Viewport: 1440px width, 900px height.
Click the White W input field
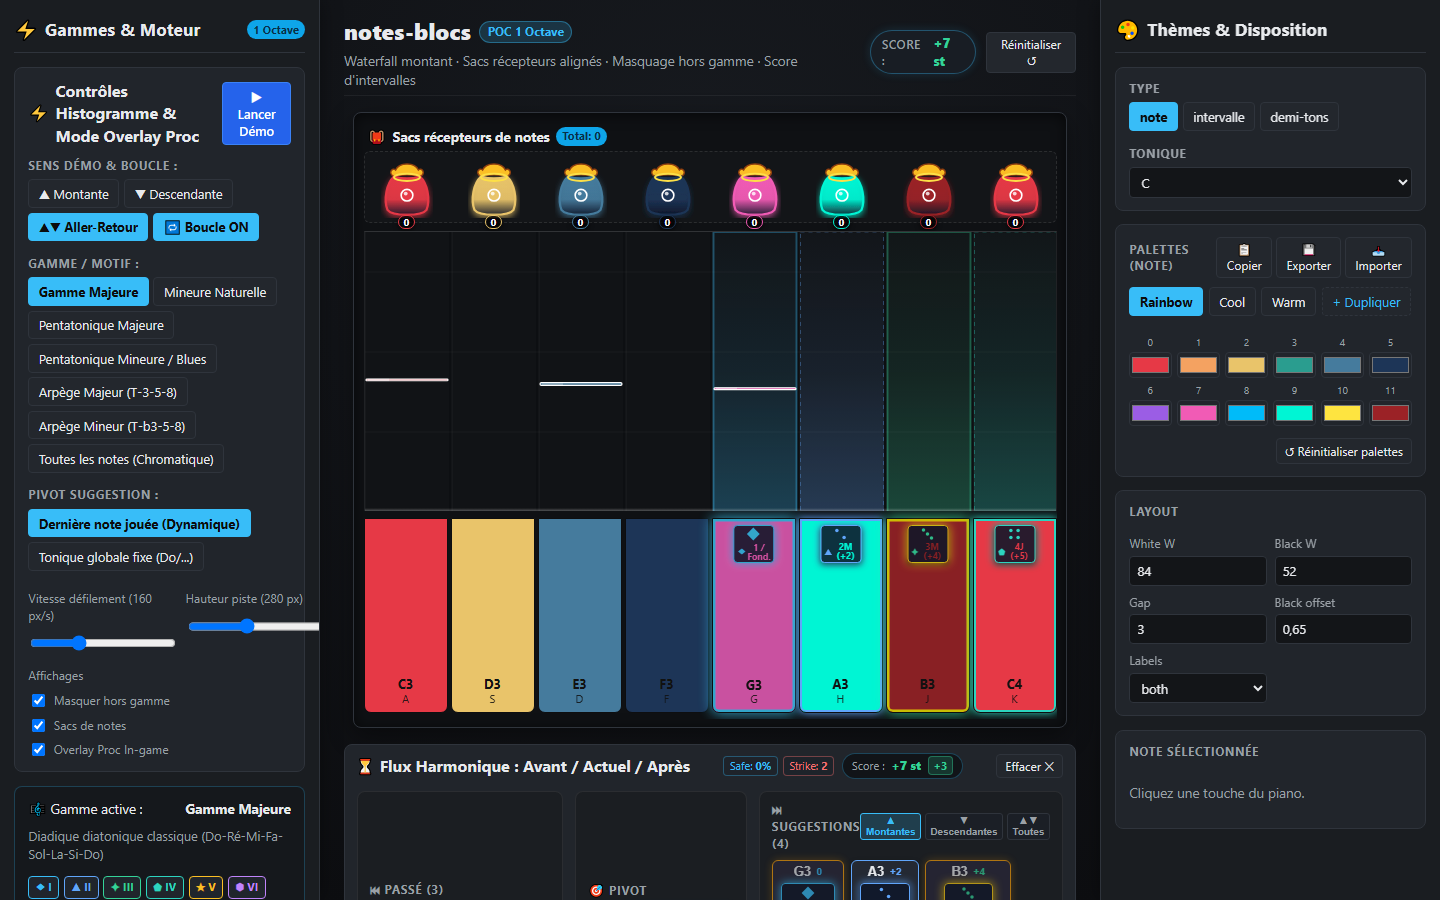[1197, 571]
